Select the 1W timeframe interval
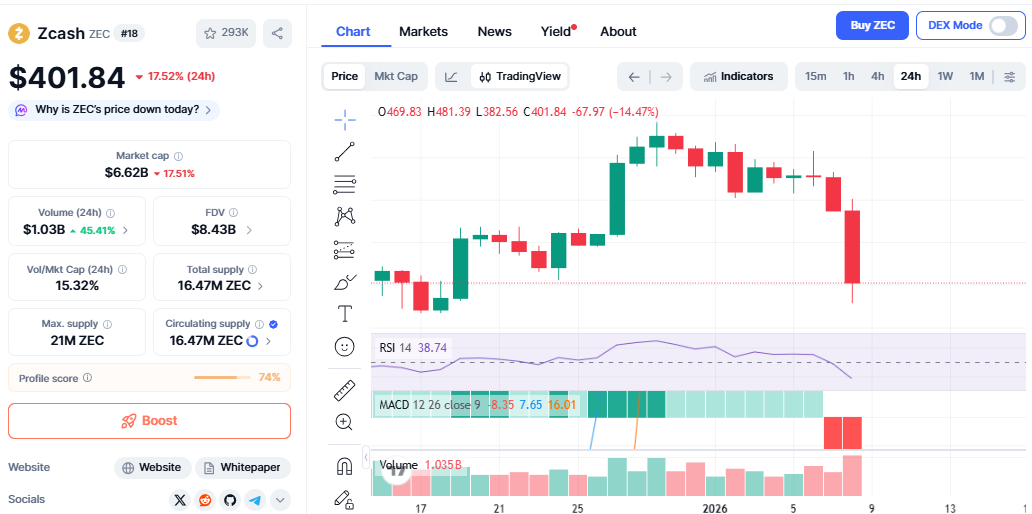Image resolution: width=1032 pixels, height=514 pixels. click(944, 76)
